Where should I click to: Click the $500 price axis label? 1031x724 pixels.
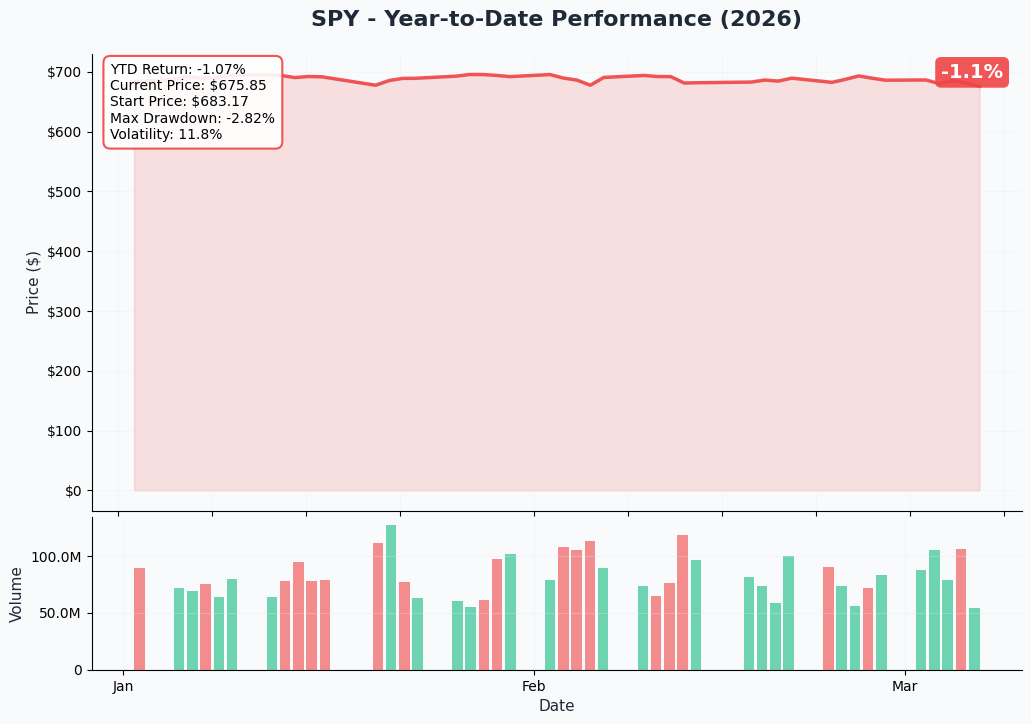pyautogui.click(x=64, y=192)
